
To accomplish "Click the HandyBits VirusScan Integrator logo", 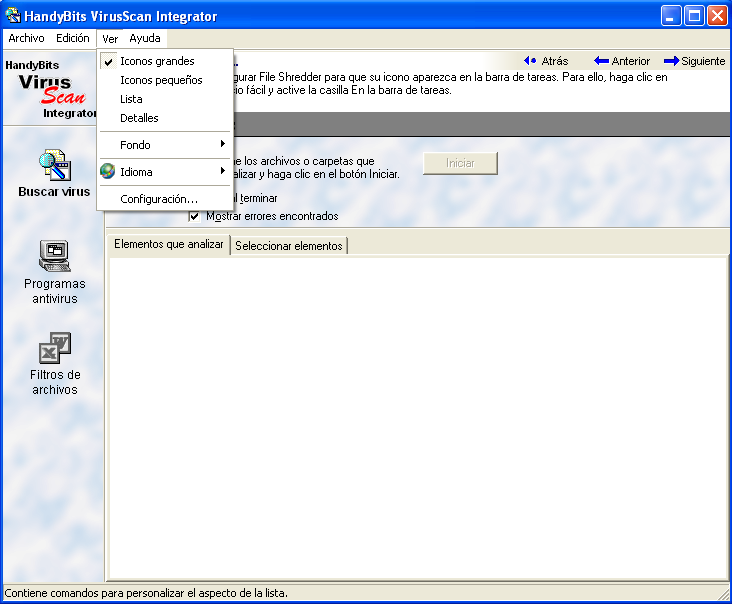I will click(x=50, y=89).
